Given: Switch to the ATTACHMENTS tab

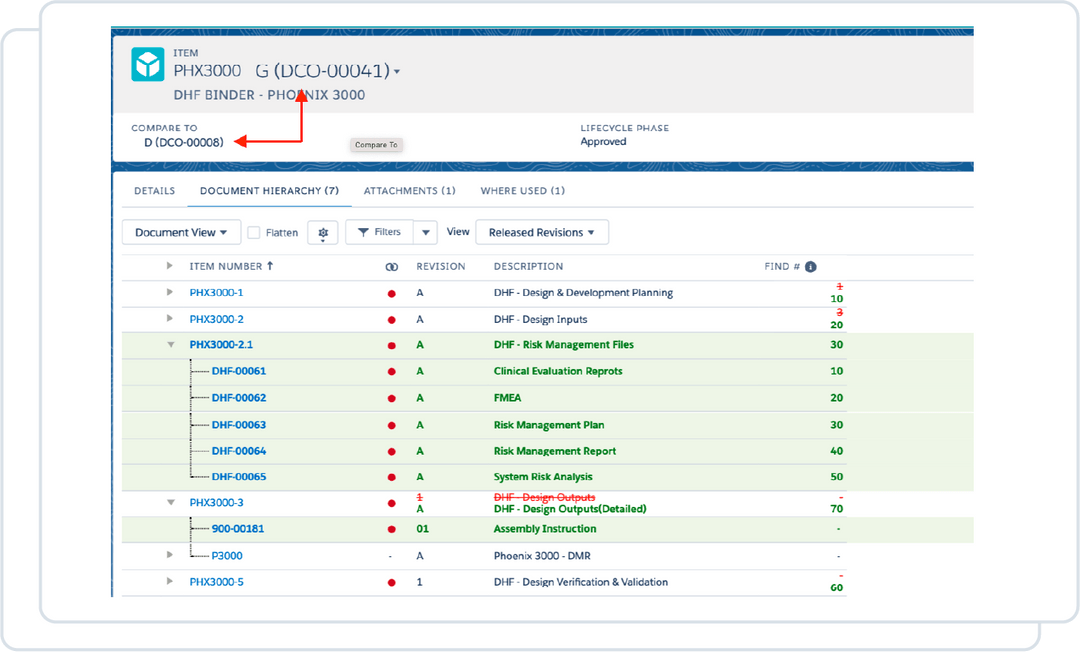Looking at the screenshot, I should click(409, 190).
